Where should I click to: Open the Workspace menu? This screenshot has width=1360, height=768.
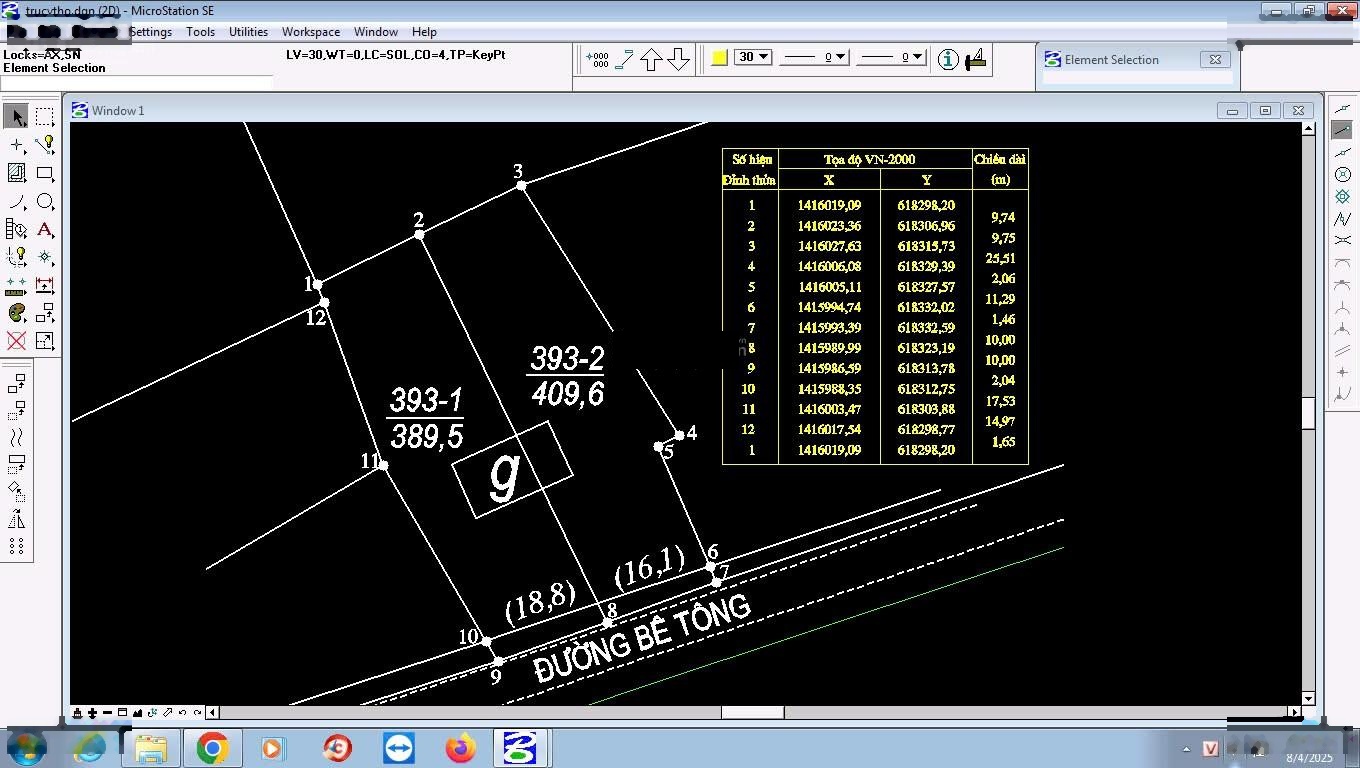click(x=310, y=32)
